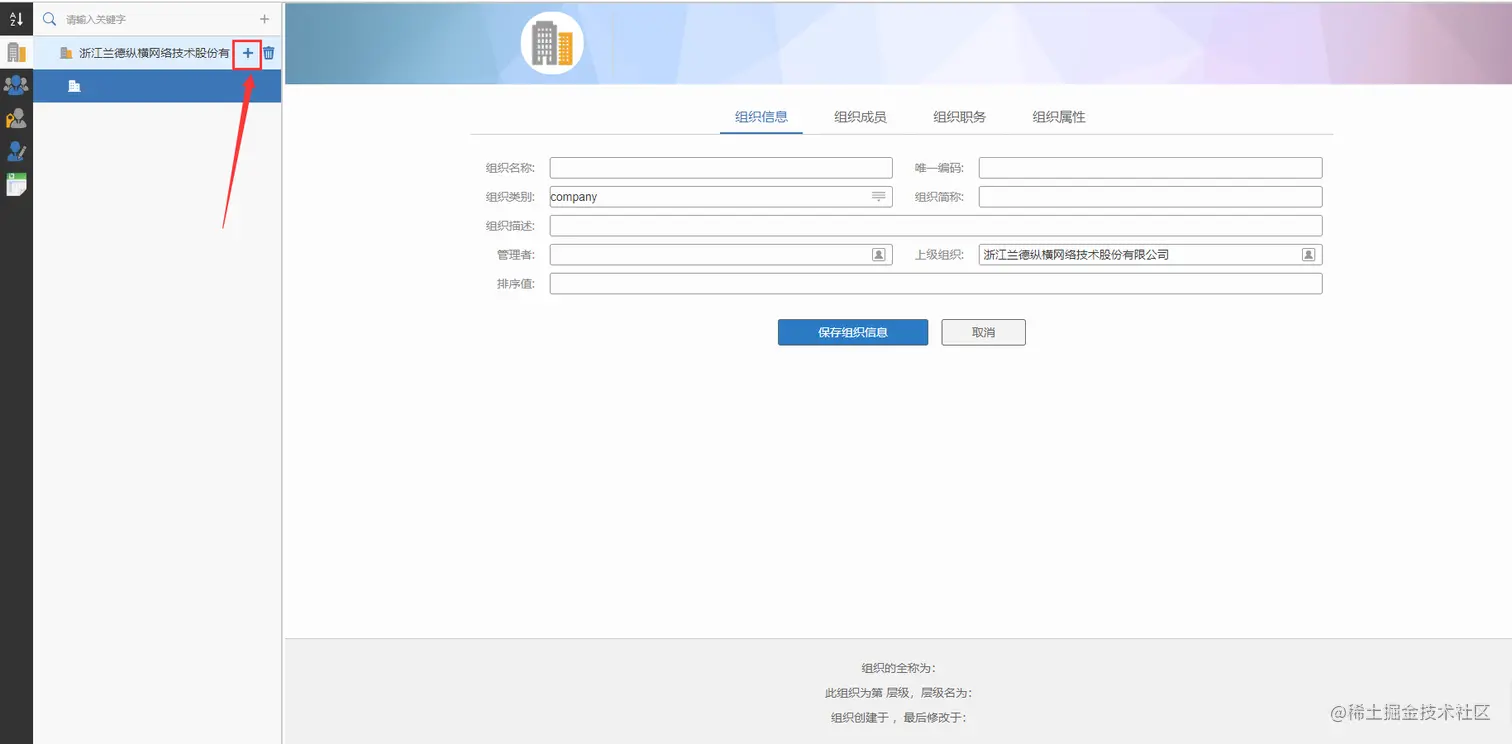Switch to 组织职务 tab
Image resolution: width=1512 pixels, height=744 pixels.
[x=960, y=117]
